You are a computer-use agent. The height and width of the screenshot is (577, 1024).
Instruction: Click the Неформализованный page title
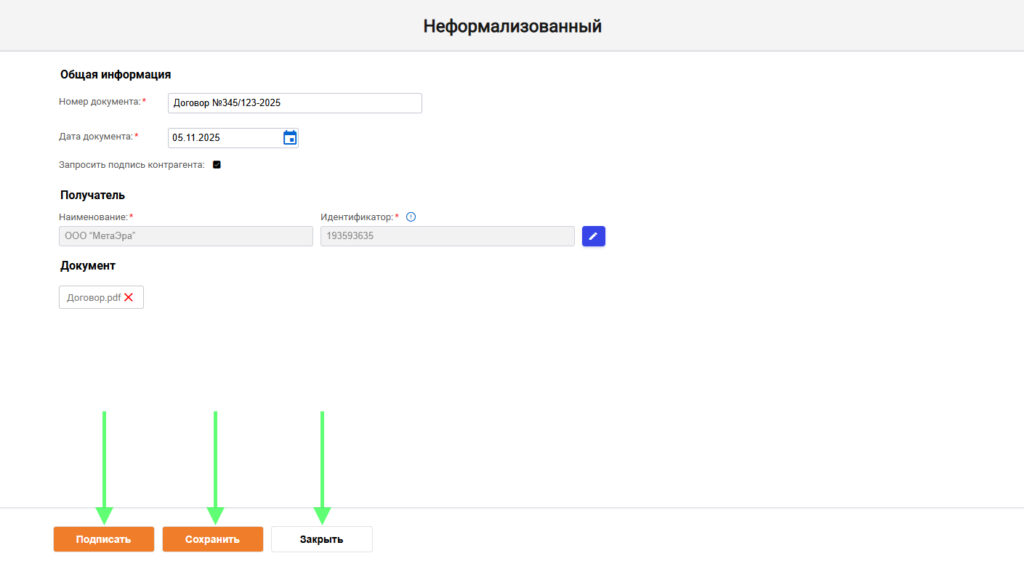point(512,26)
